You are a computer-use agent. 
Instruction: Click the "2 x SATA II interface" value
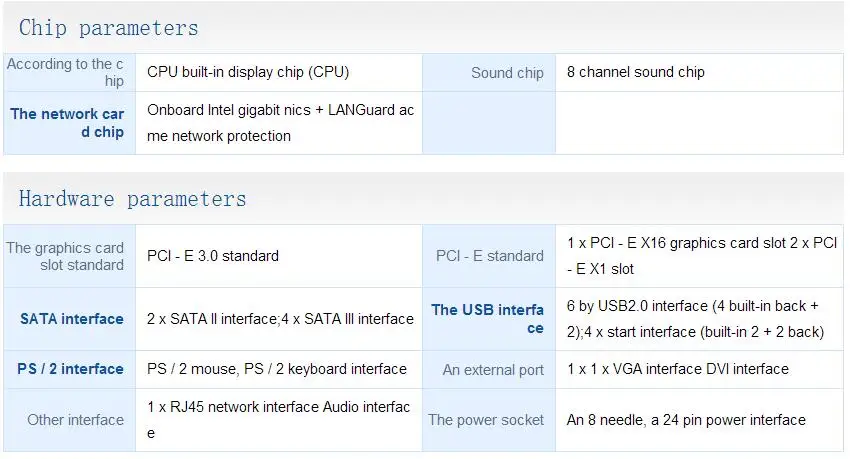point(280,319)
